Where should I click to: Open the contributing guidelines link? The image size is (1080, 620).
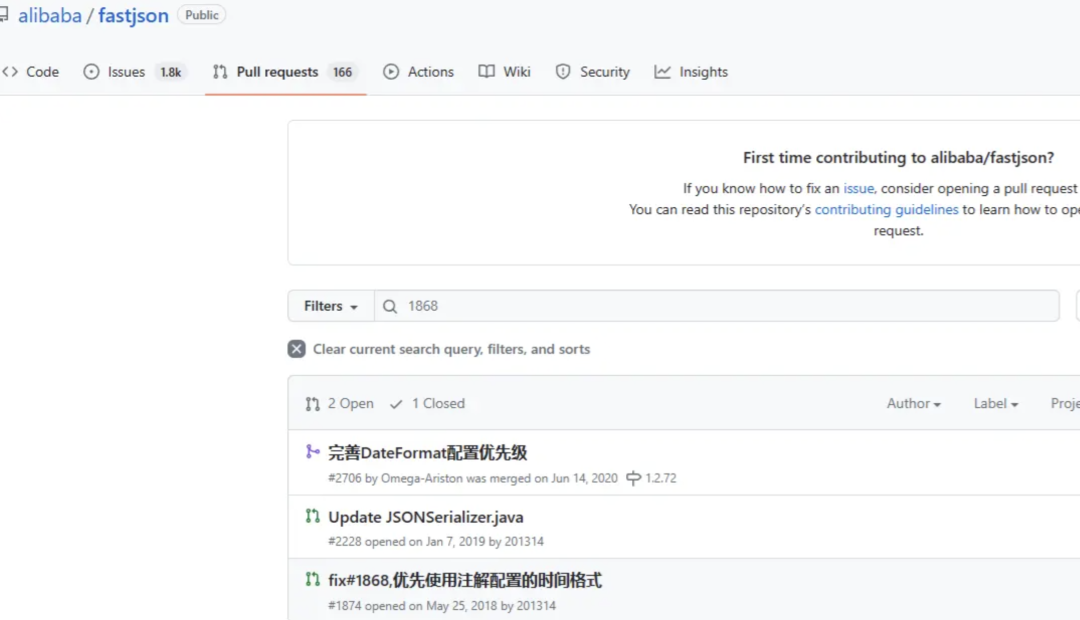point(886,210)
